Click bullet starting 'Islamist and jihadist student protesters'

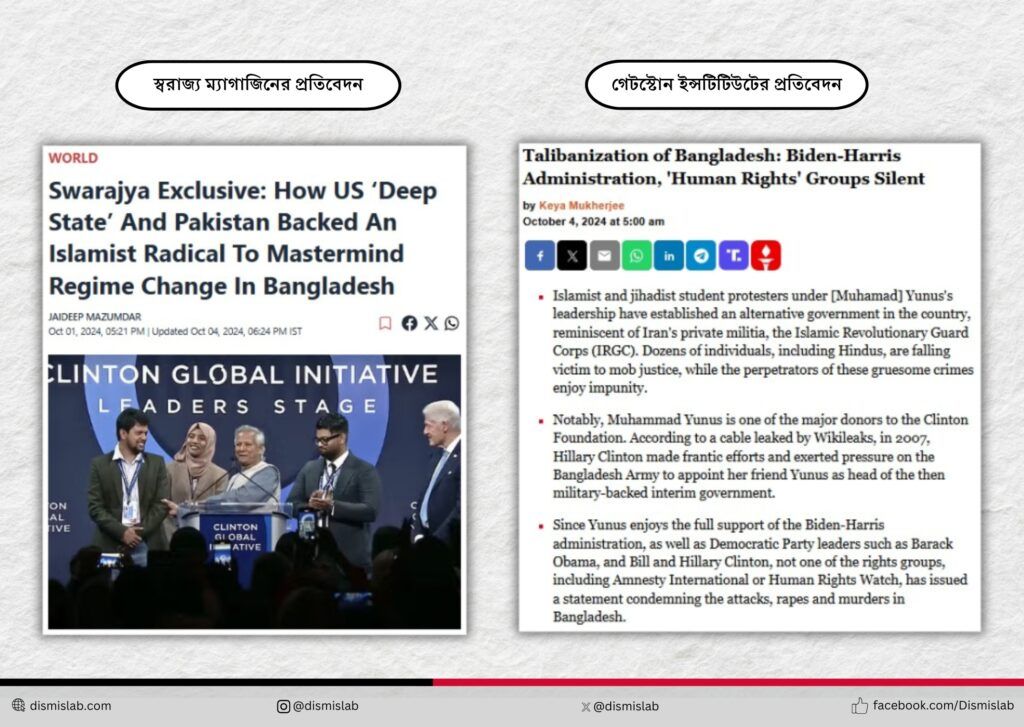tap(763, 342)
